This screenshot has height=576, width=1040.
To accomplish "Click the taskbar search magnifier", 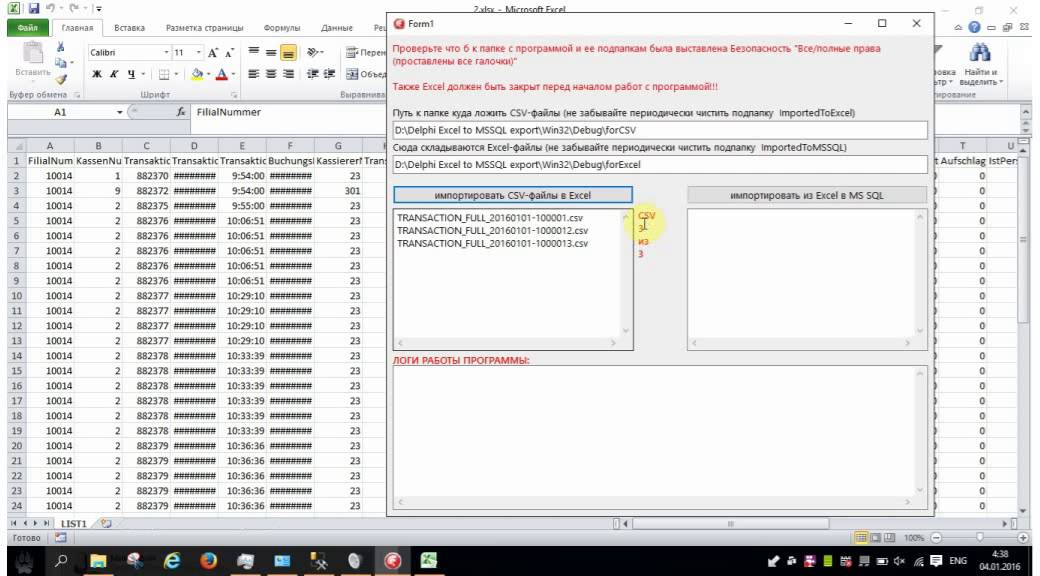I will (x=62, y=561).
